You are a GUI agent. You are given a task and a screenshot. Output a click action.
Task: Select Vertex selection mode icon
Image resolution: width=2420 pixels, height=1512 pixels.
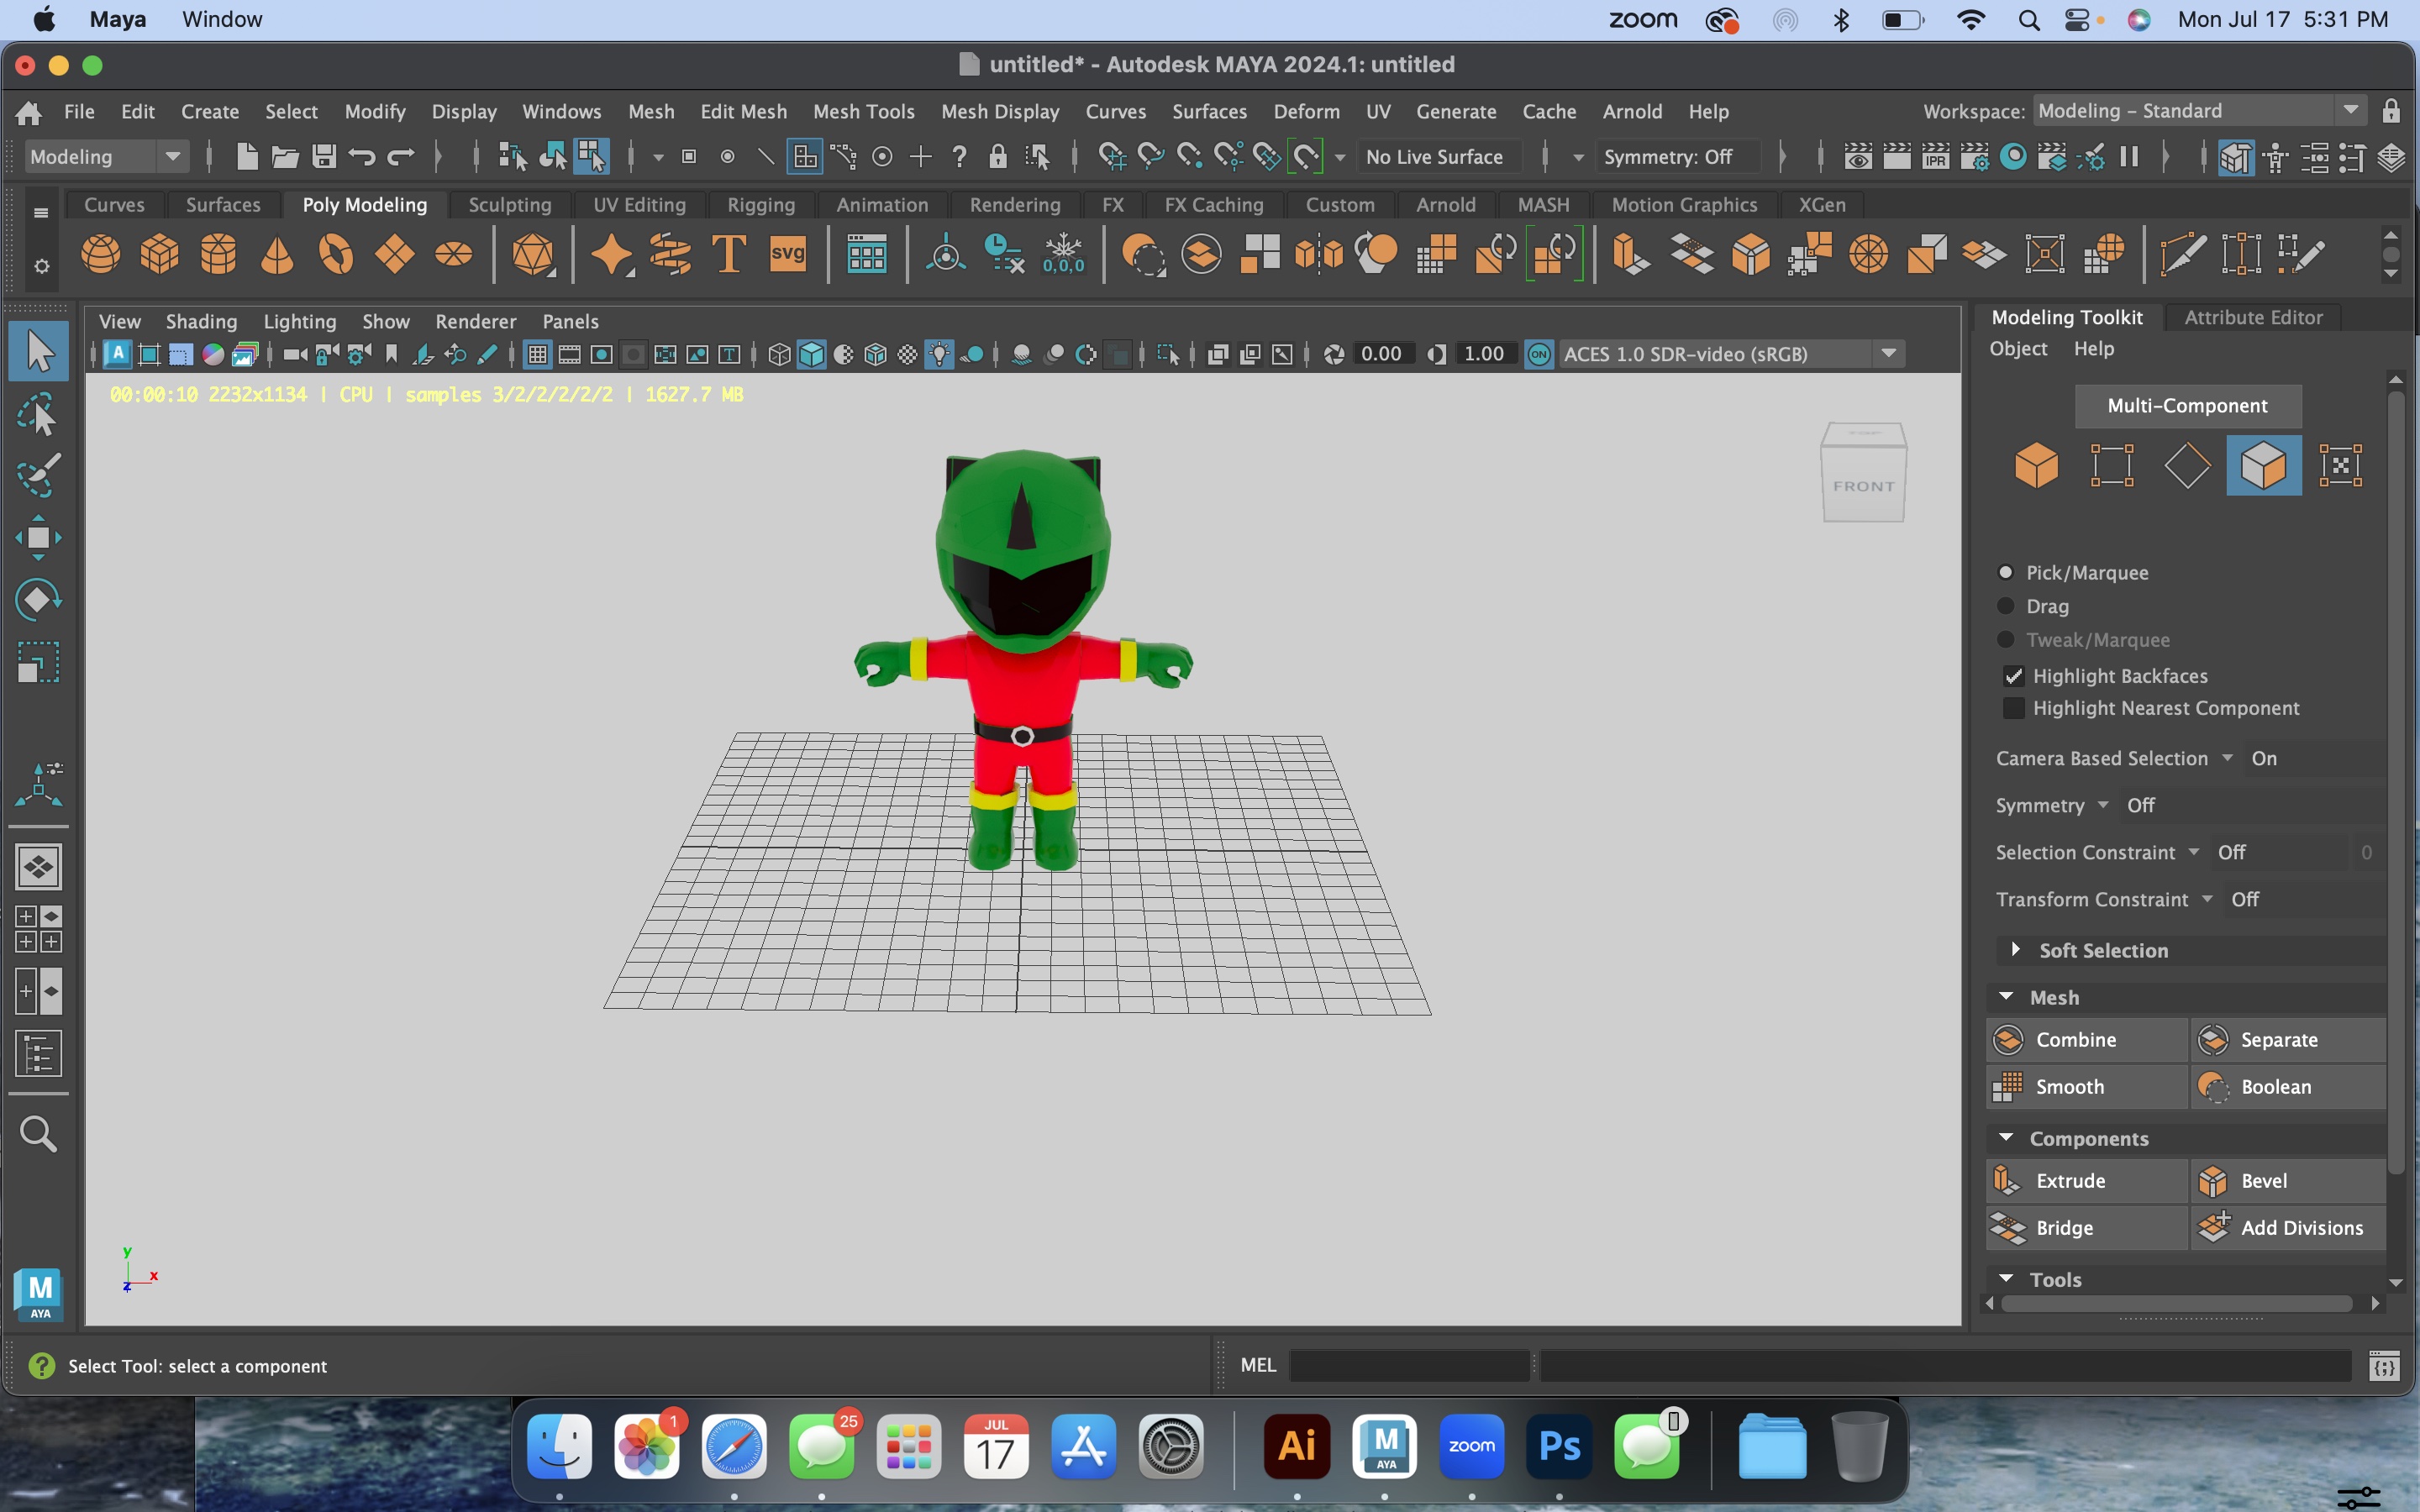pyautogui.click(x=2112, y=466)
